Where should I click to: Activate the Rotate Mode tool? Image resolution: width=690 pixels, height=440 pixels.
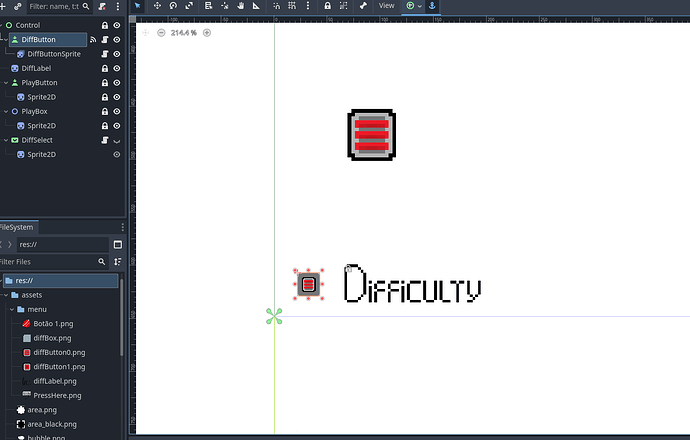tap(173, 6)
